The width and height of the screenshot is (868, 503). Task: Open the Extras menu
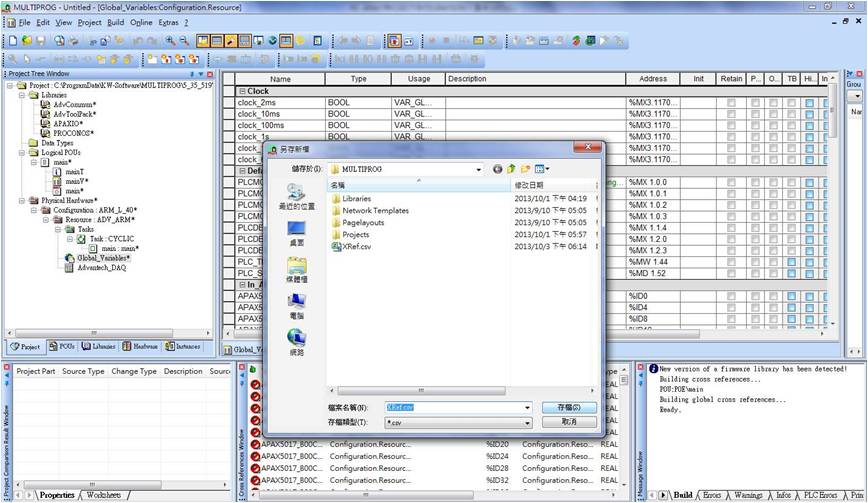click(x=168, y=23)
